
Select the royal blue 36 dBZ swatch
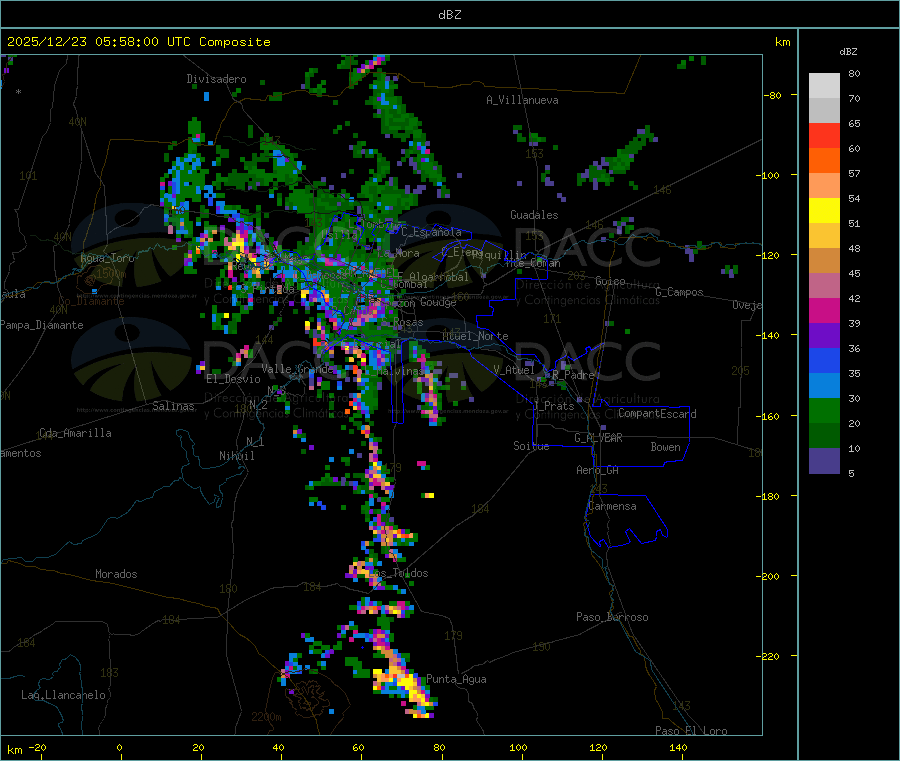coord(824,360)
